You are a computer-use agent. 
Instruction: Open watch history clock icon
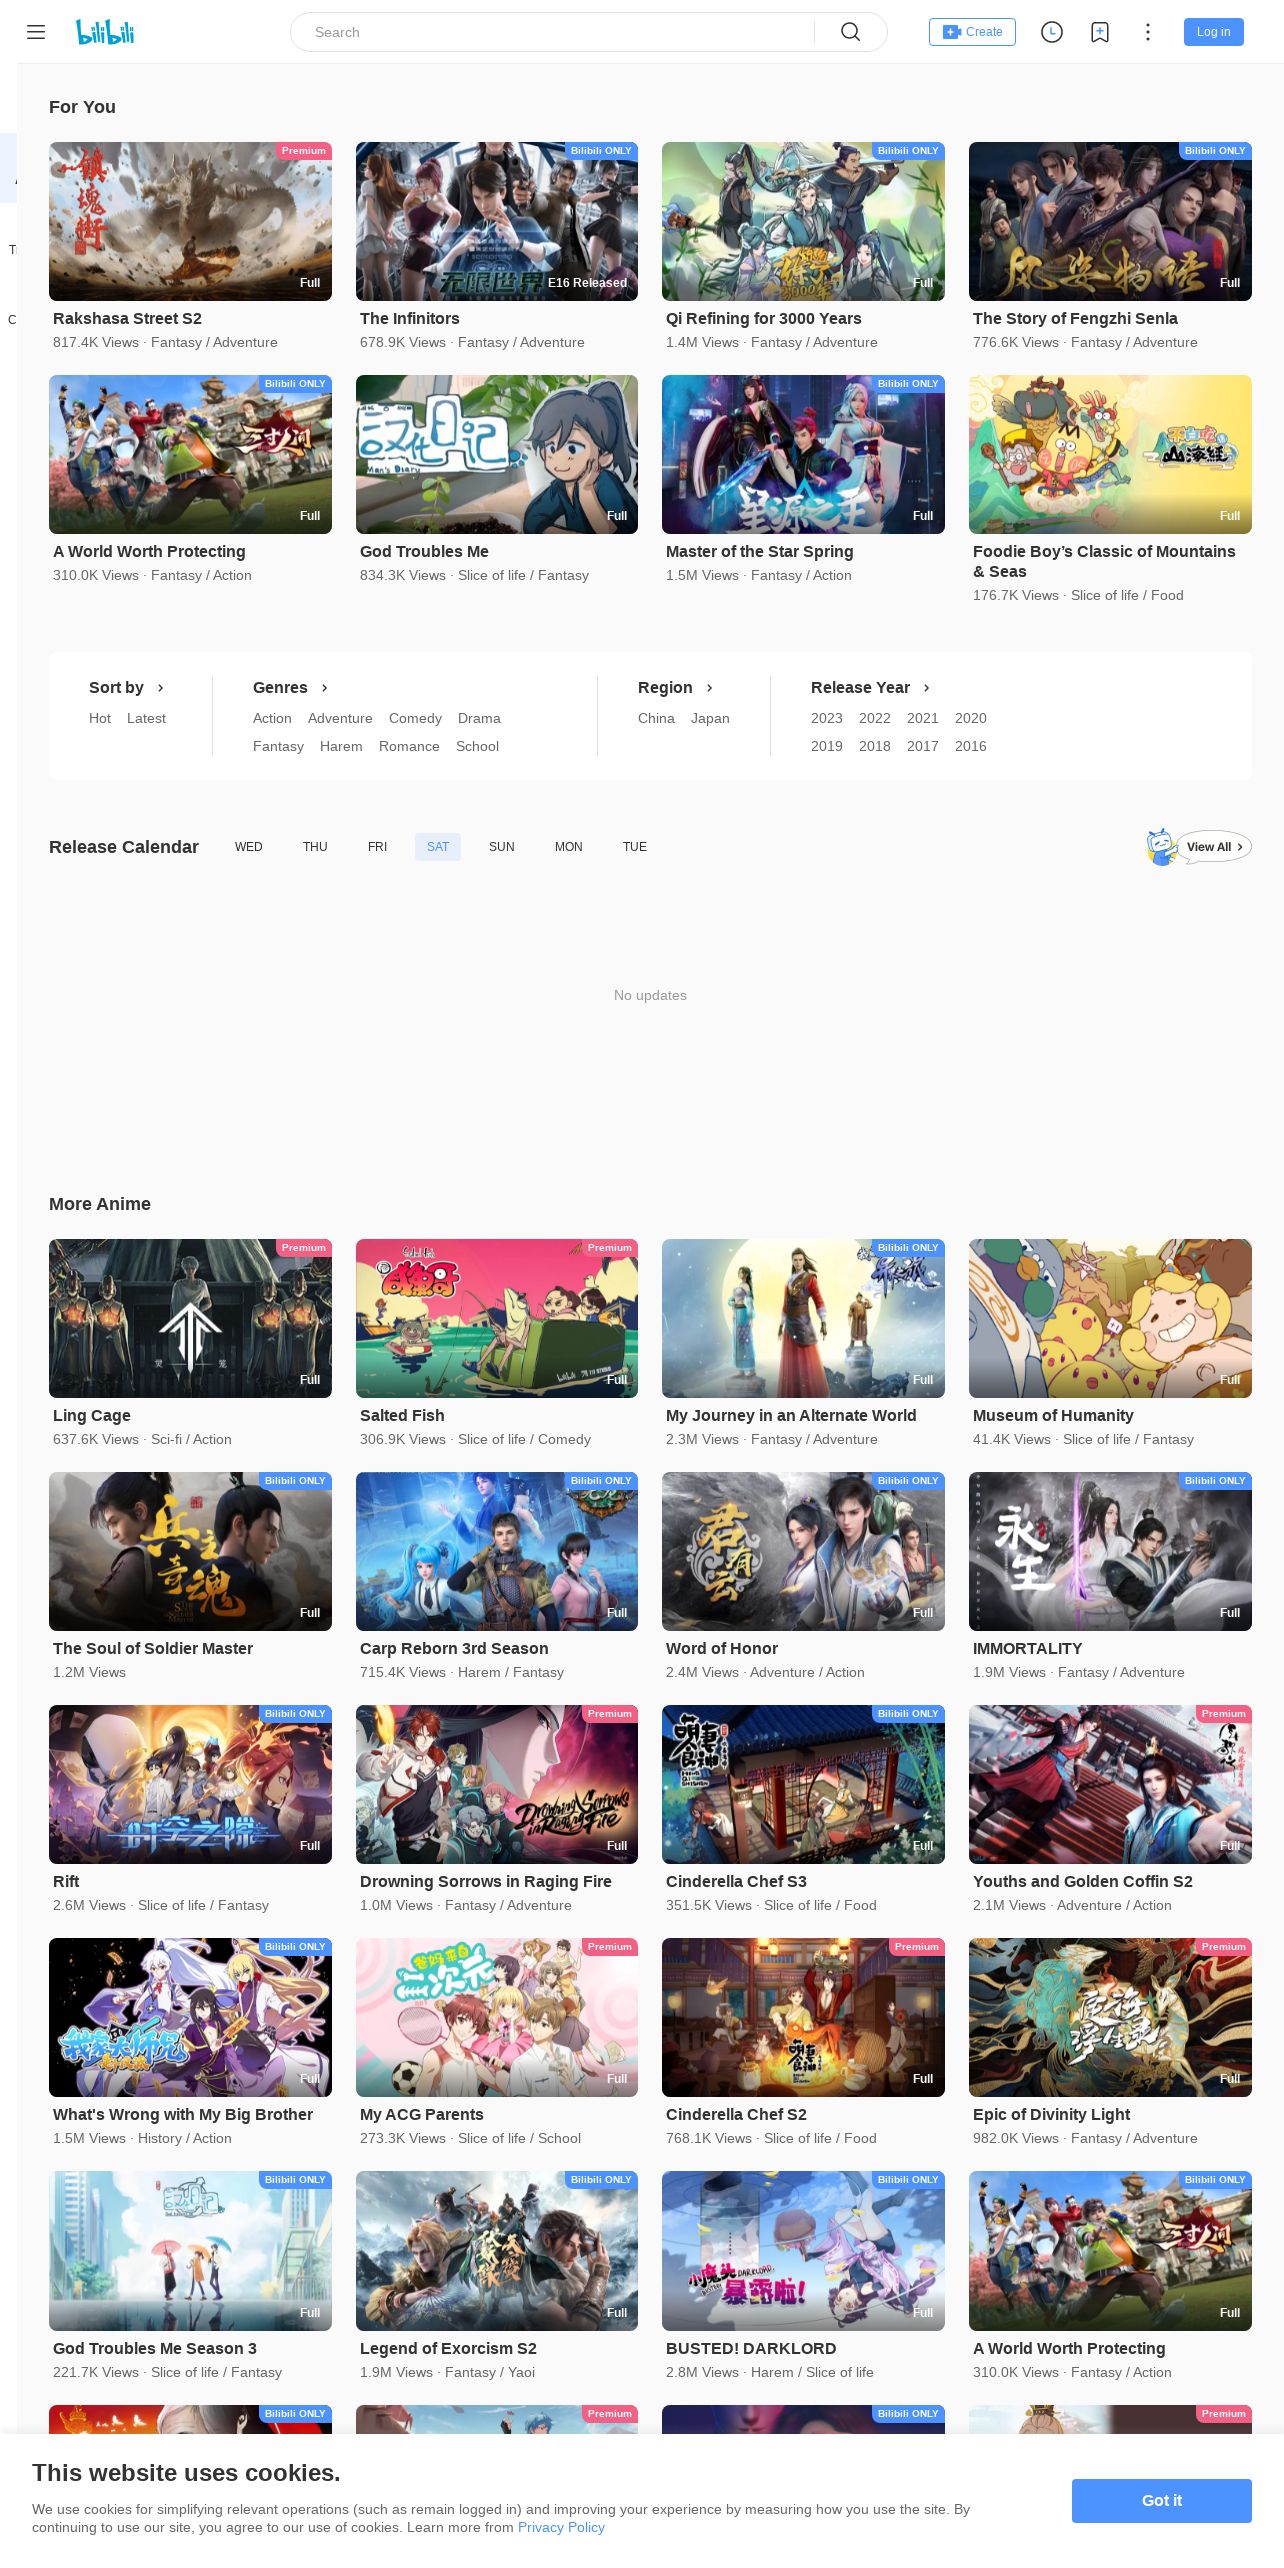1052,32
